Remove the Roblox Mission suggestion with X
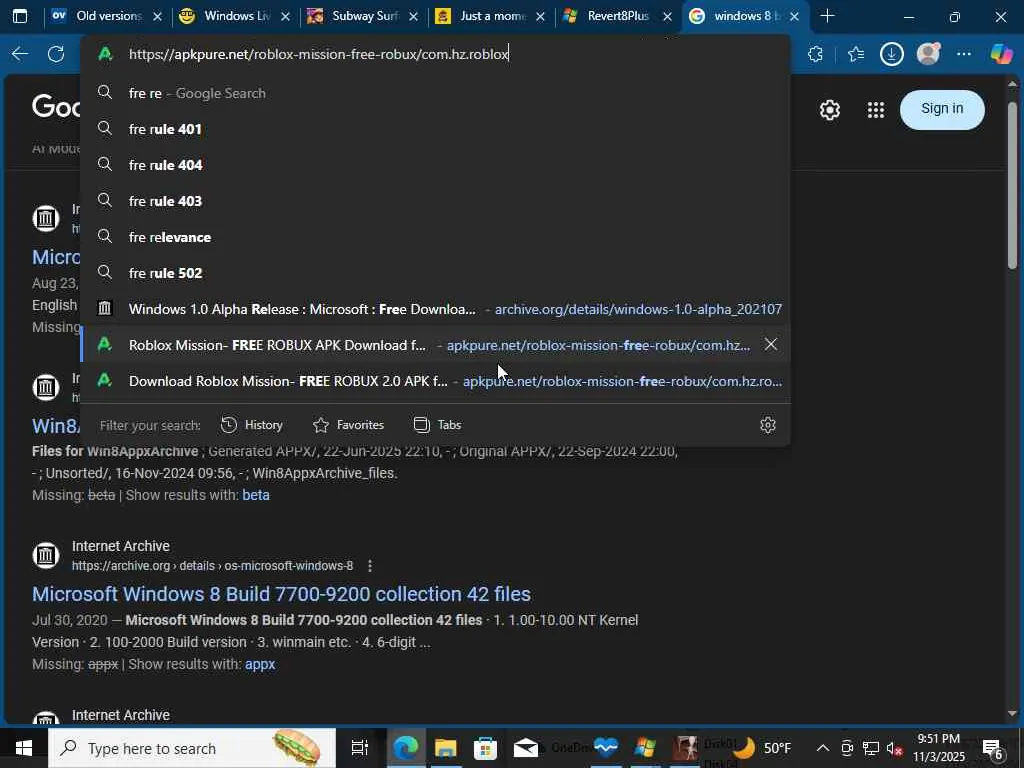This screenshot has width=1024, height=768. coord(771,344)
